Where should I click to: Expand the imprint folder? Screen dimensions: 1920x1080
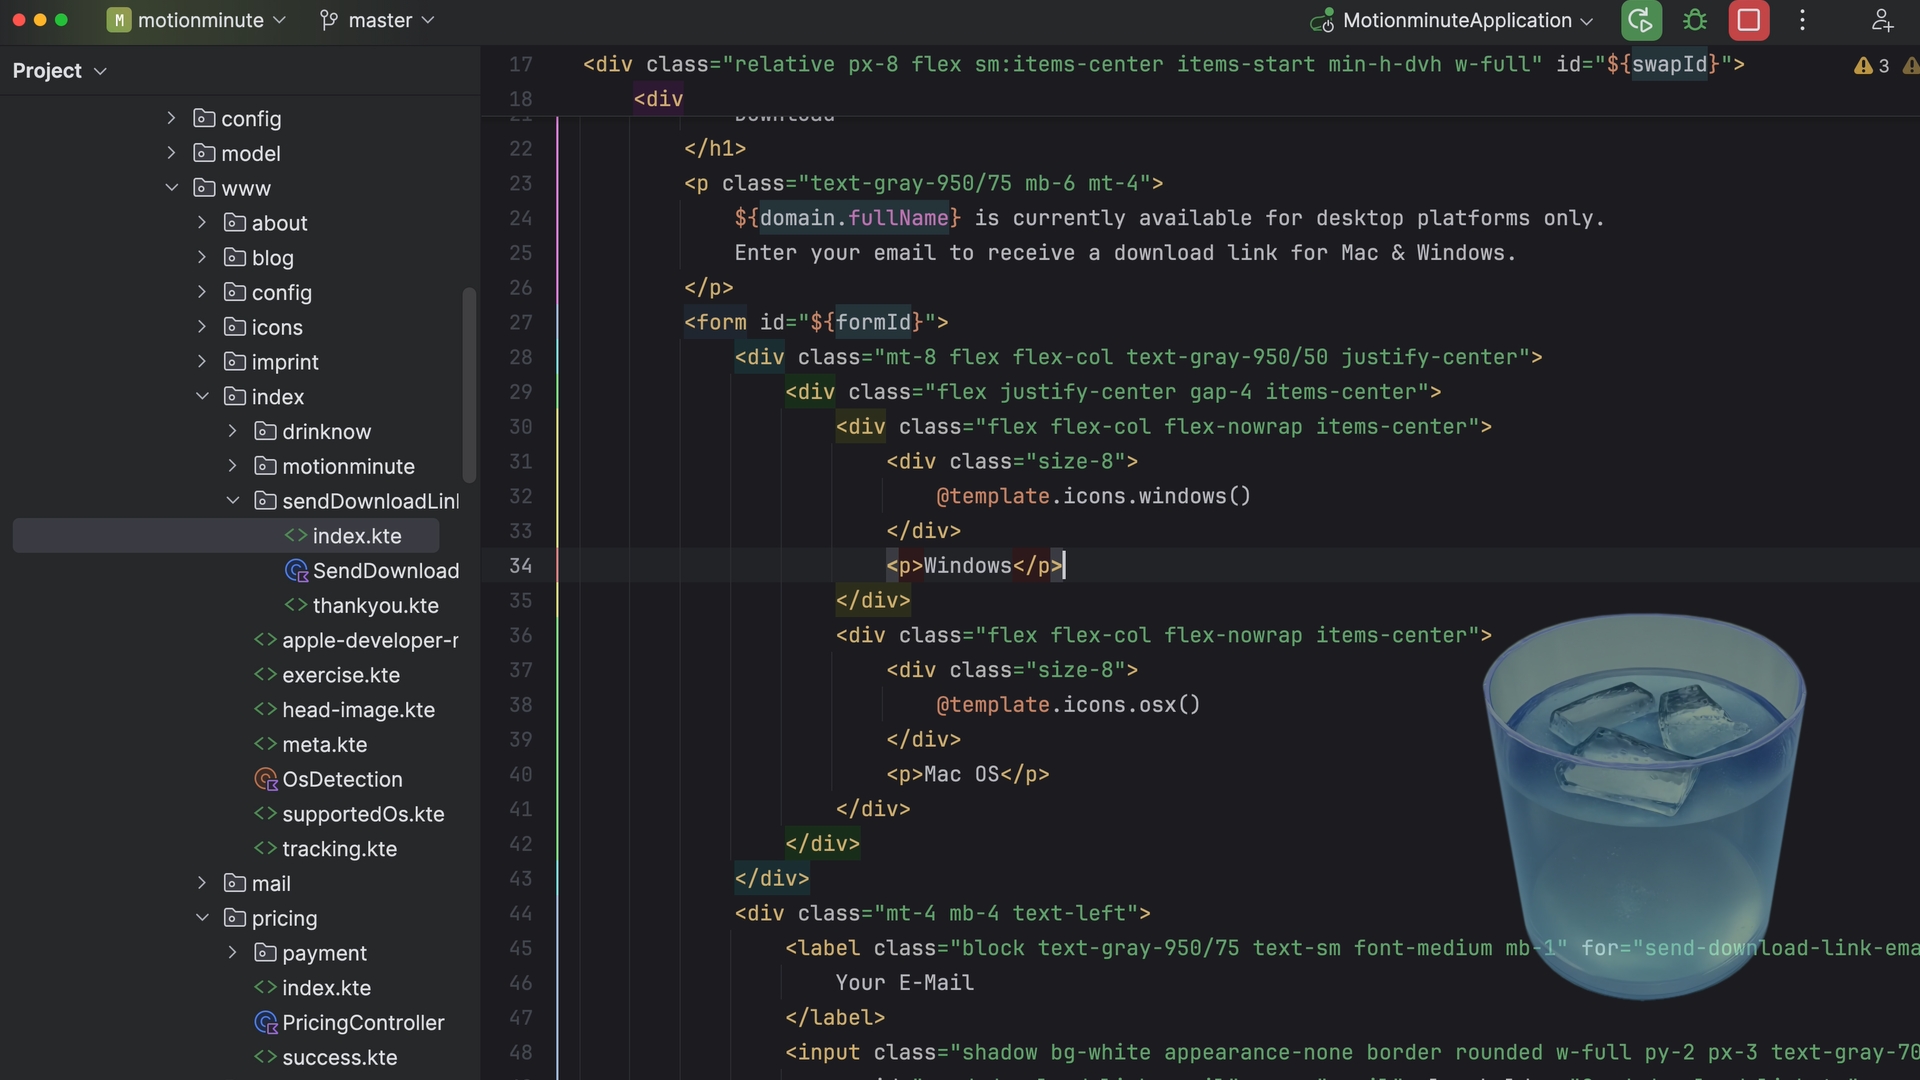[x=201, y=361]
